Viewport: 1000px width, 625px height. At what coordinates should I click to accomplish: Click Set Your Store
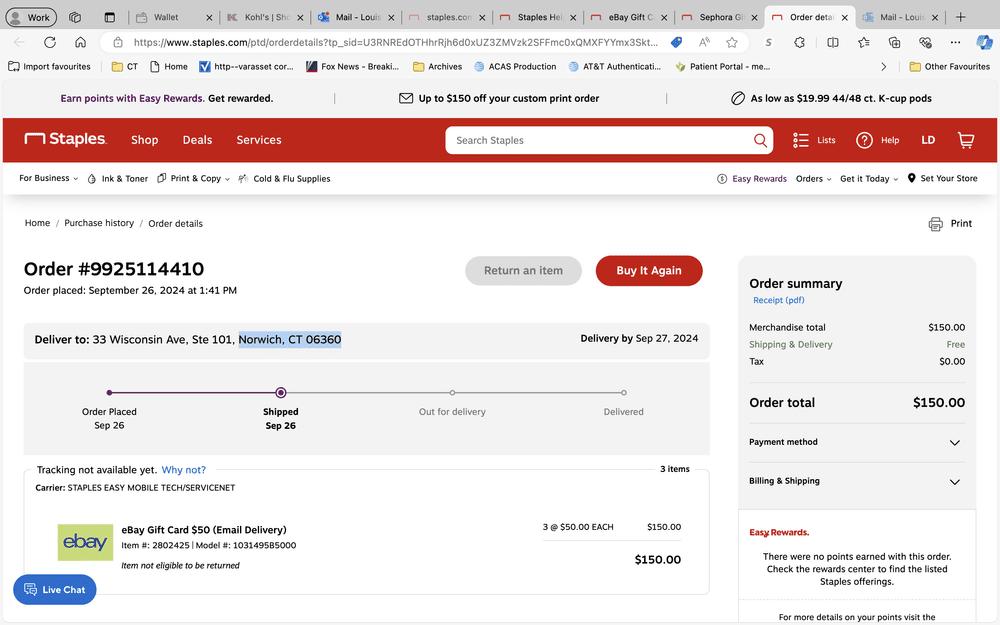pos(943,179)
